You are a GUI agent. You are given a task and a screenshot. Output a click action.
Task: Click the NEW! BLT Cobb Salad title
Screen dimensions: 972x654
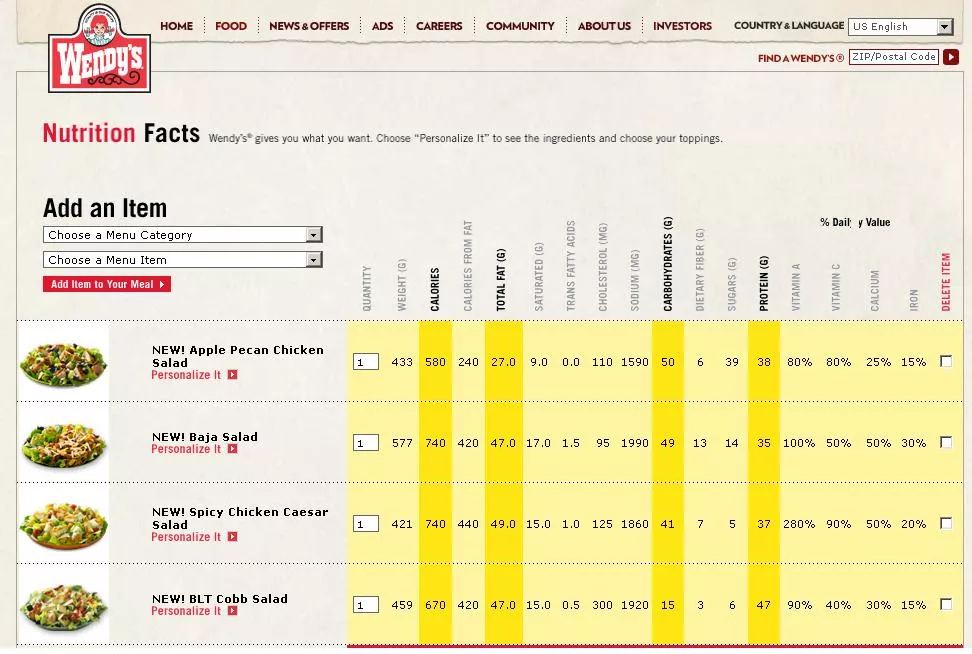coord(219,599)
